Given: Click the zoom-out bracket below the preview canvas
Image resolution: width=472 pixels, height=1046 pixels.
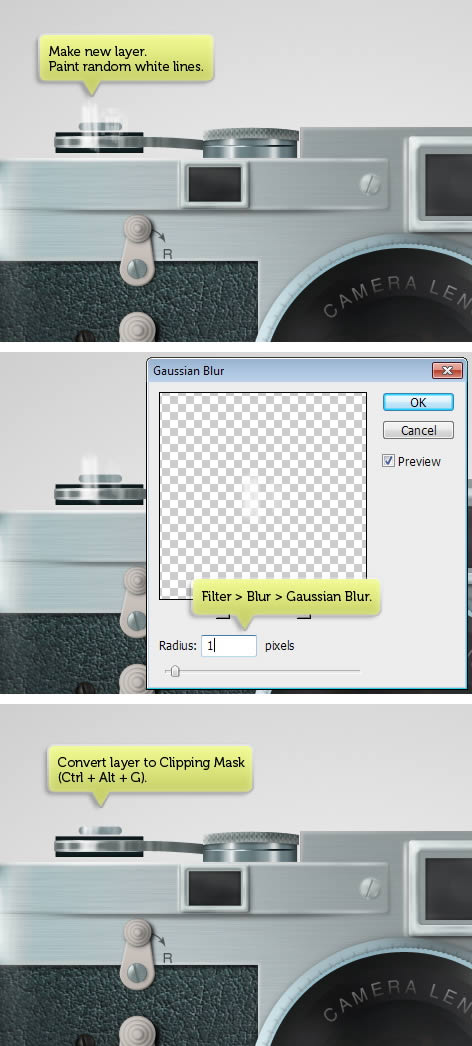Looking at the screenshot, I should click(x=223, y=617).
